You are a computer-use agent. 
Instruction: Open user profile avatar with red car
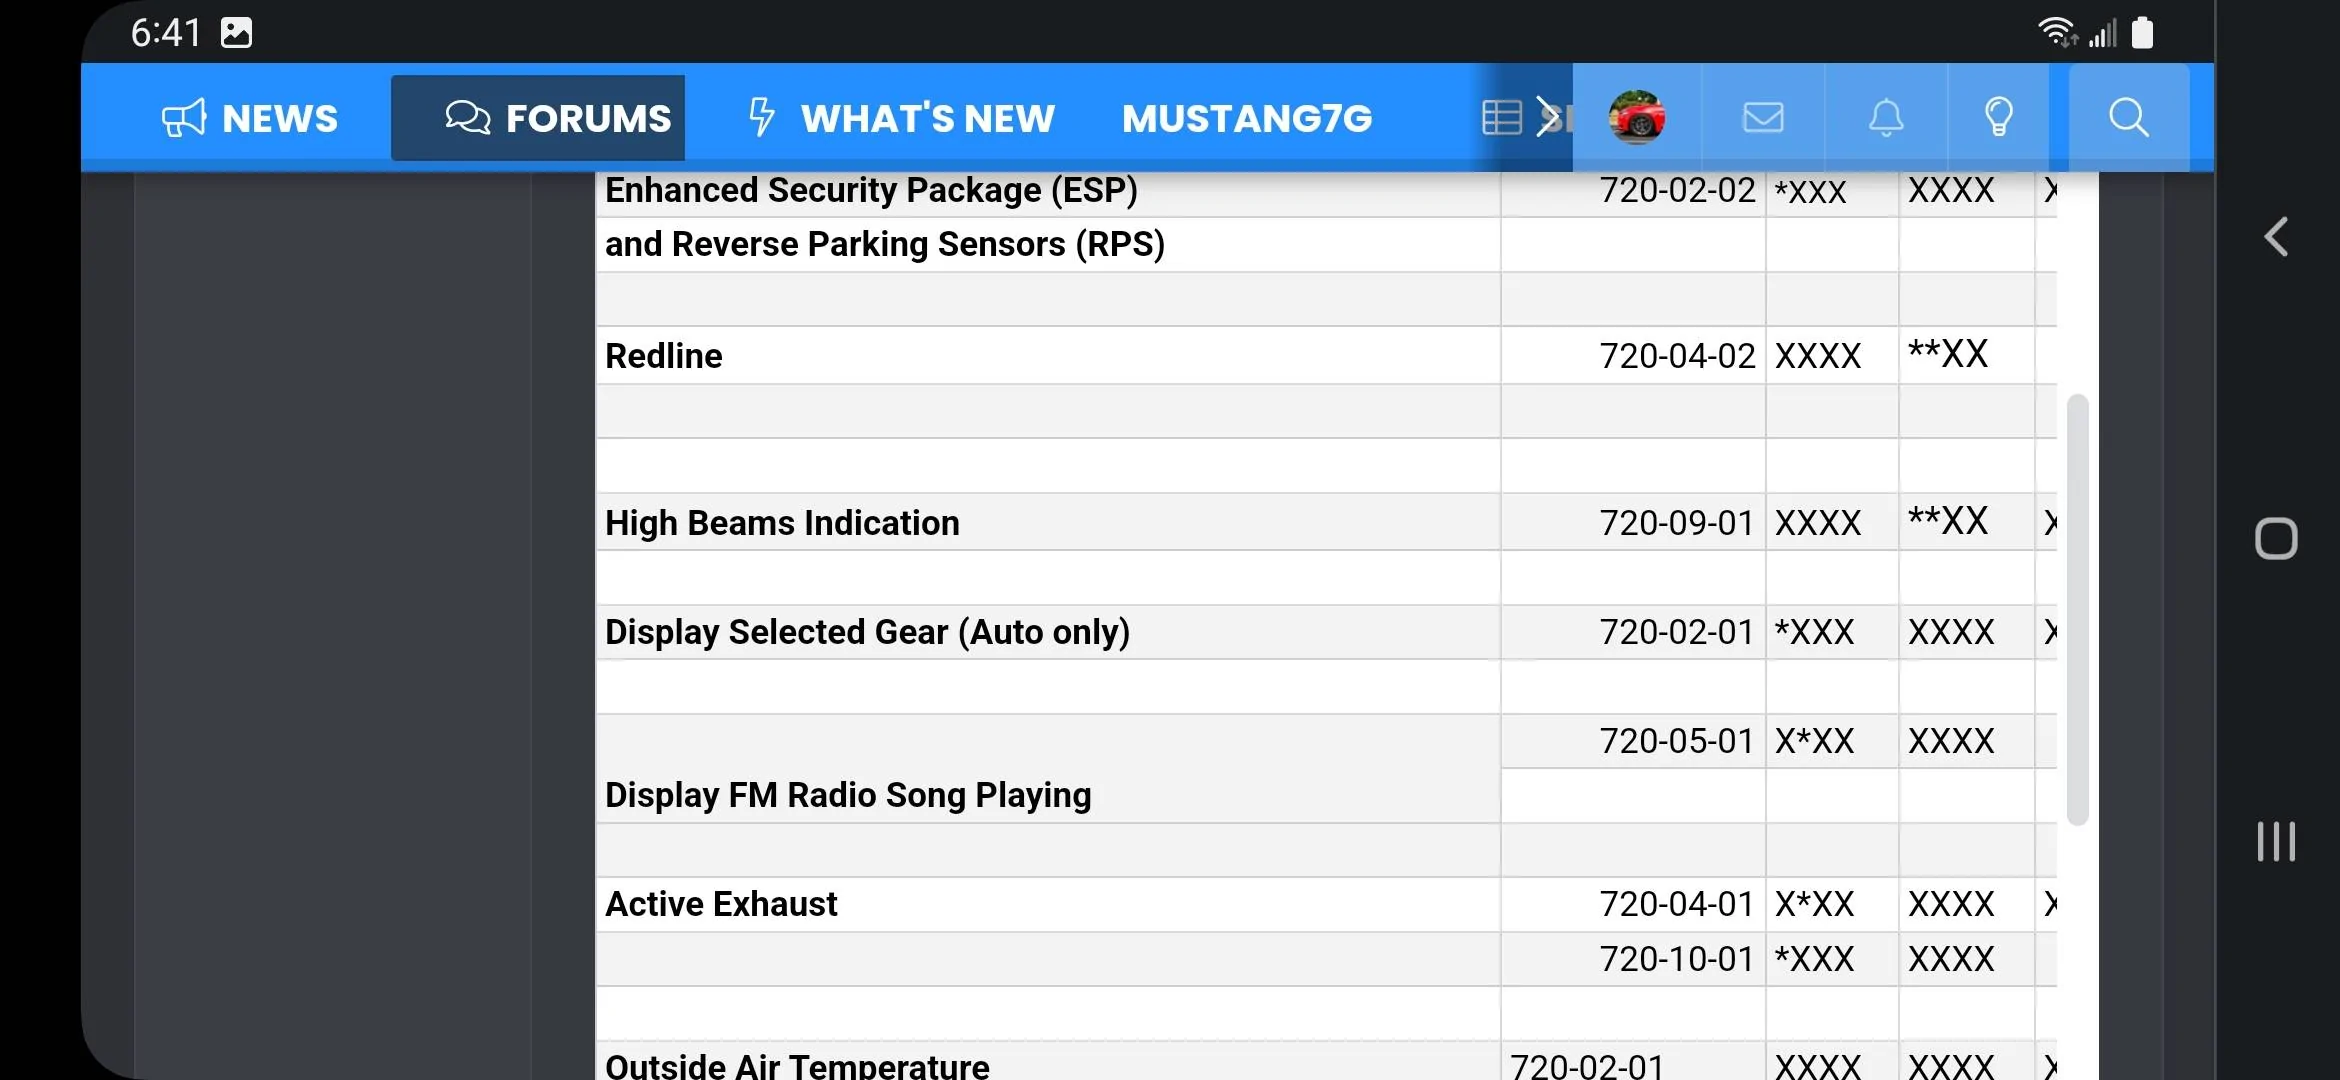[1637, 117]
